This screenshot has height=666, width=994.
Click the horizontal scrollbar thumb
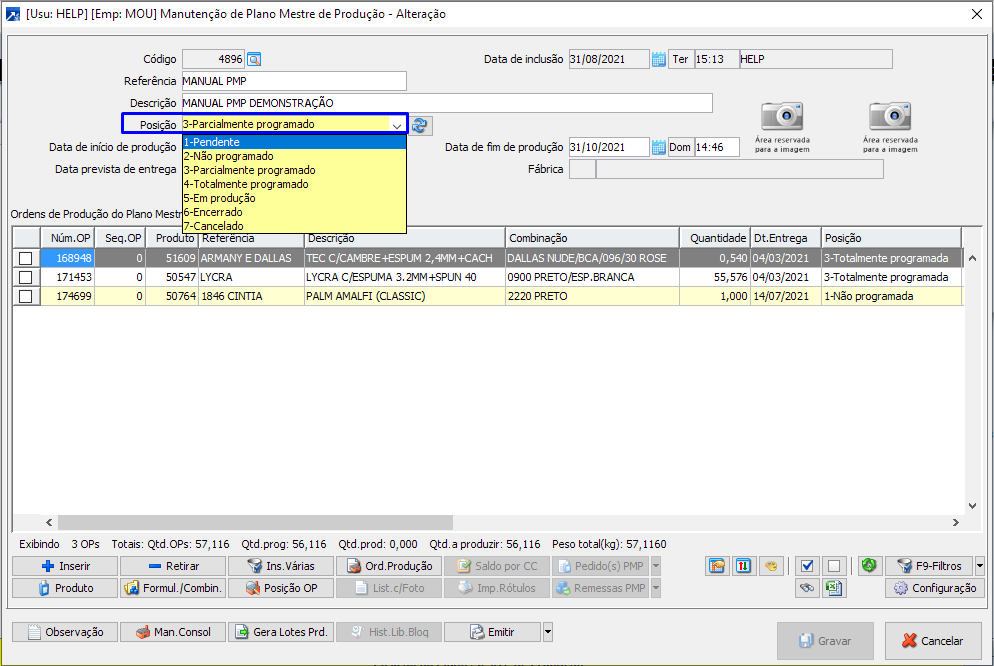point(255,522)
